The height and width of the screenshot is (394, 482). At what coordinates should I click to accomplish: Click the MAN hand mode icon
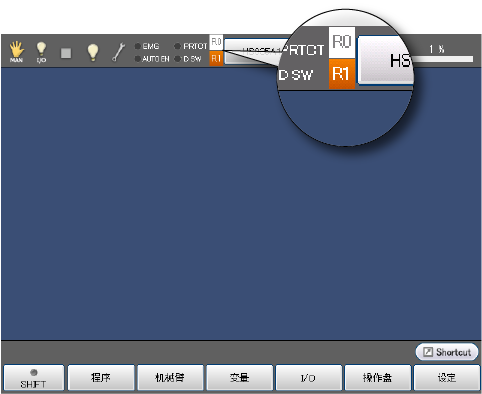click(16, 52)
